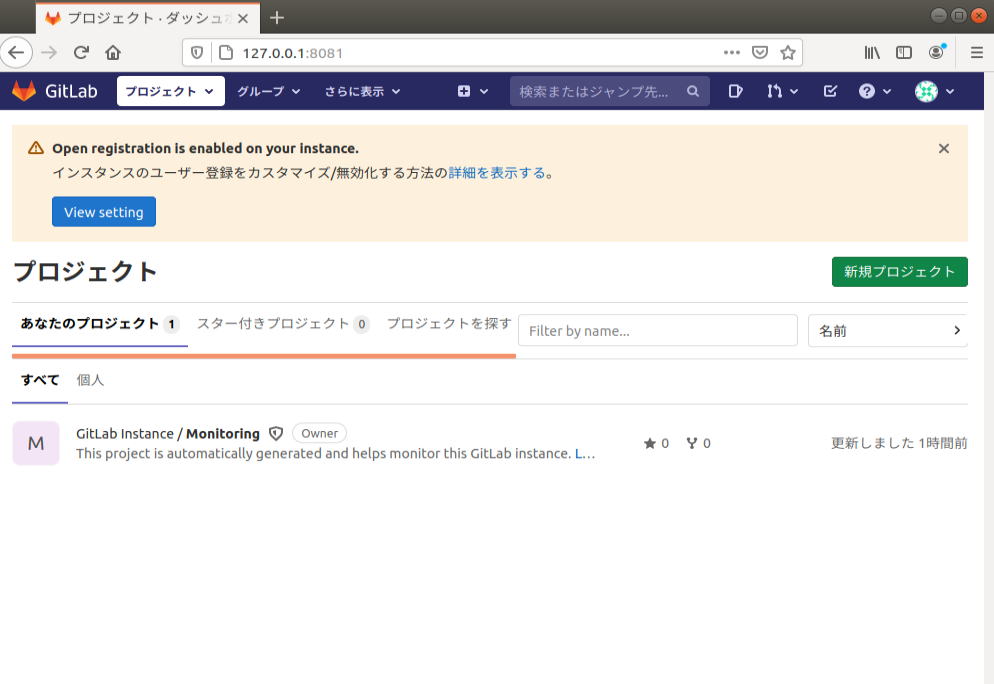Select the 個人 tab
Image resolution: width=994 pixels, height=684 pixels.
click(x=90, y=379)
